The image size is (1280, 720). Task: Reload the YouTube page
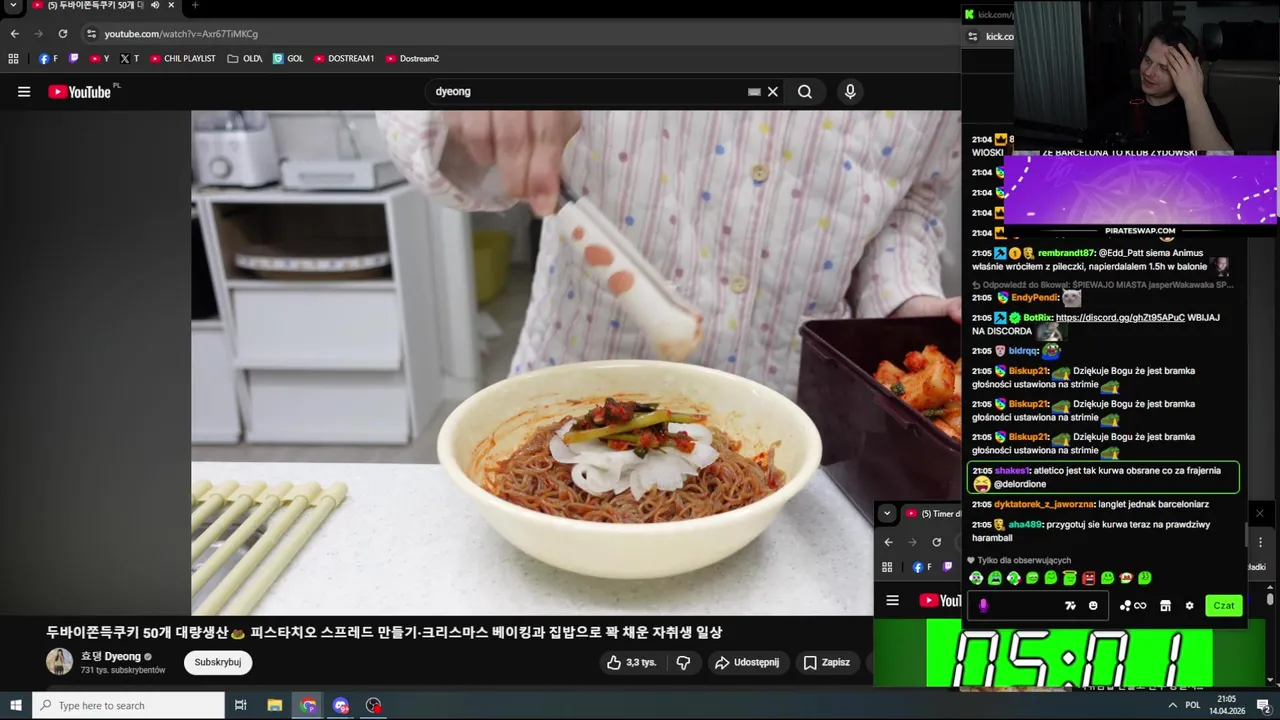[62, 34]
